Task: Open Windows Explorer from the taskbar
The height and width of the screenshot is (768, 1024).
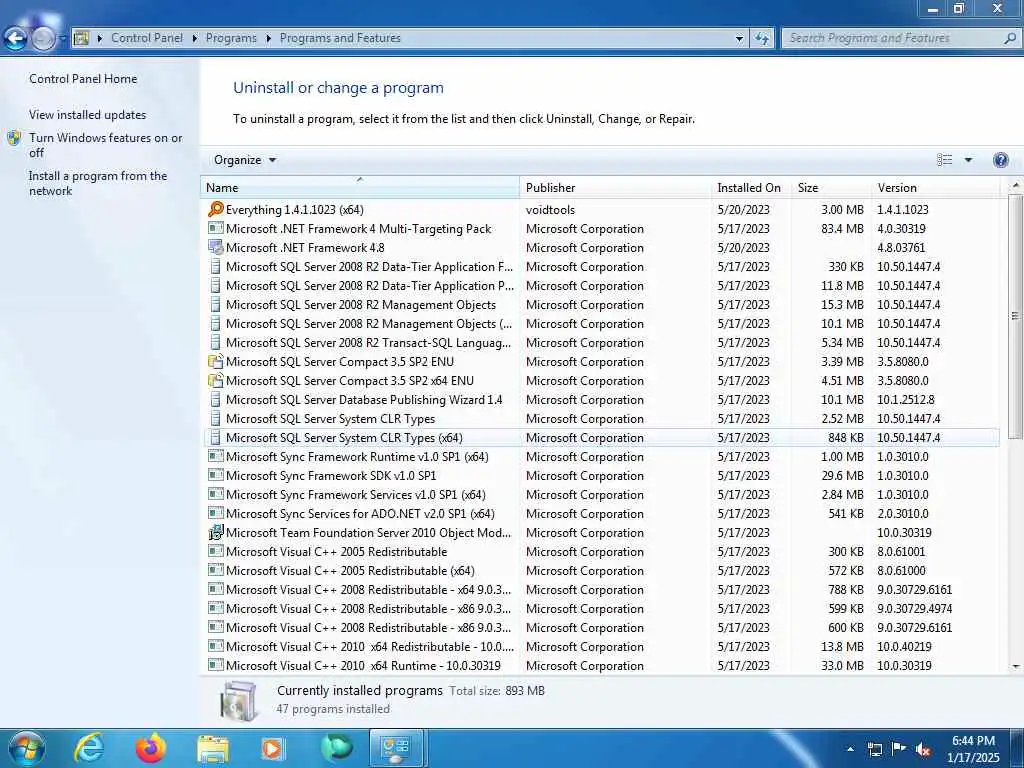Action: tap(213, 749)
